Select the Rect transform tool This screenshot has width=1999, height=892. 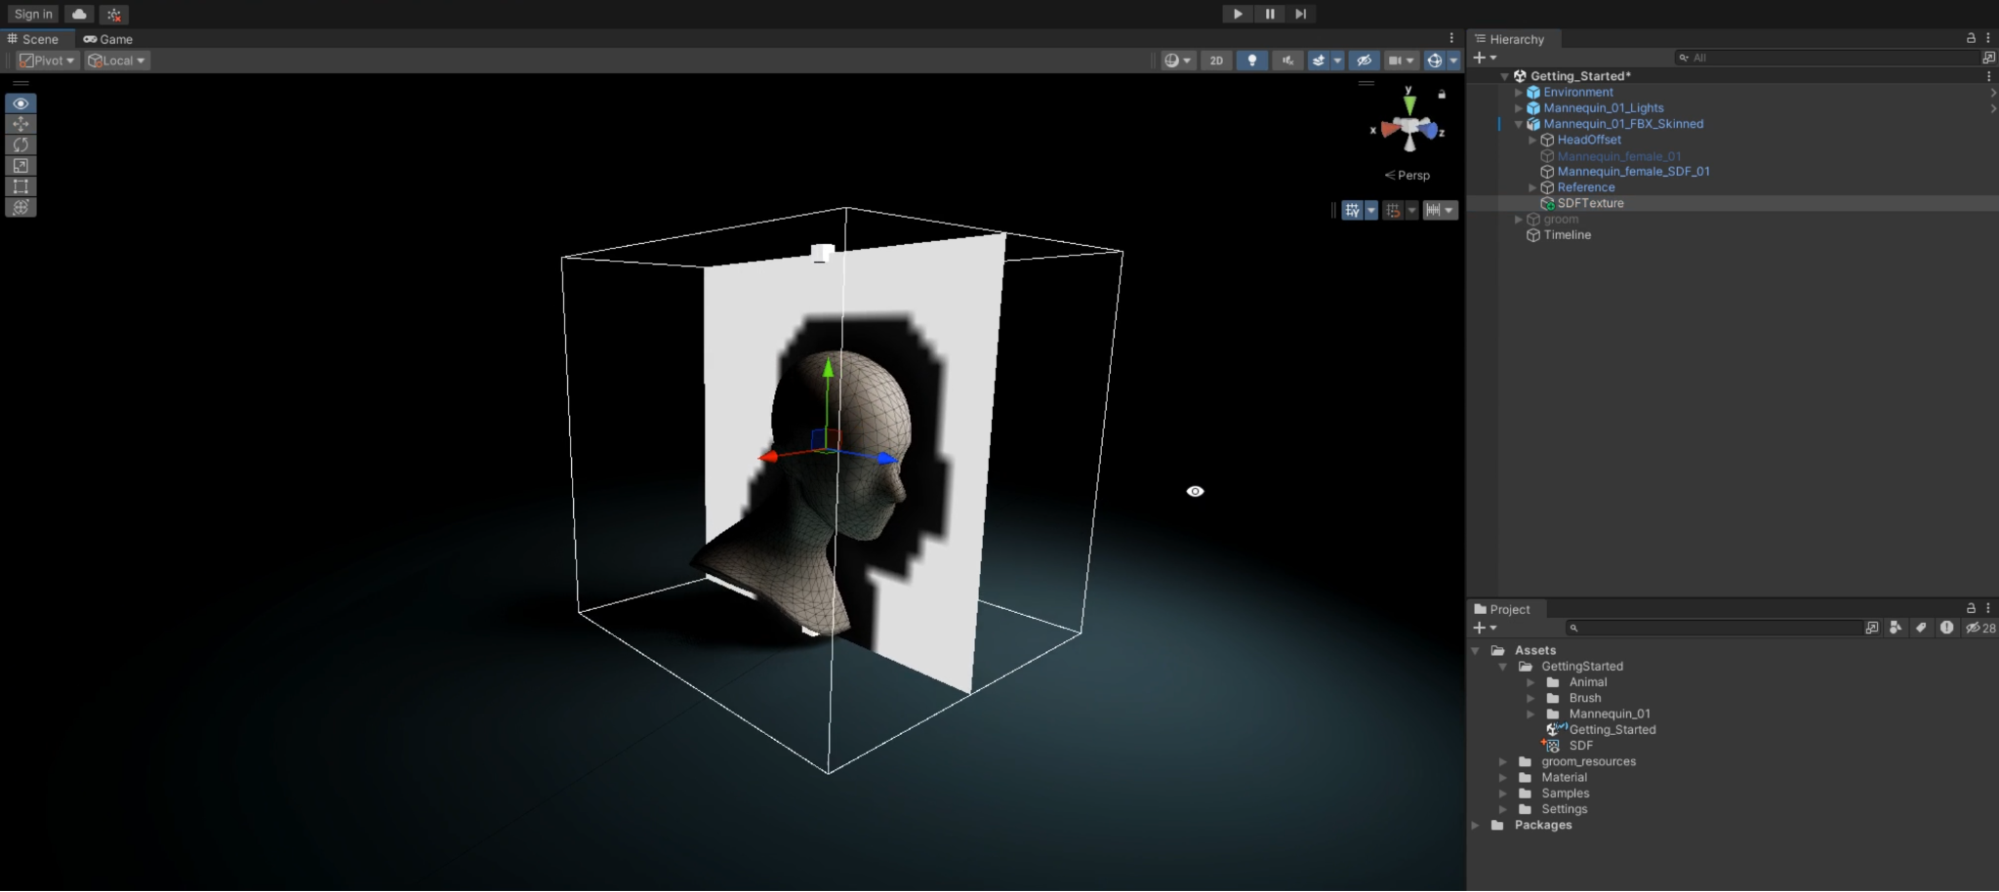pyautogui.click(x=20, y=187)
